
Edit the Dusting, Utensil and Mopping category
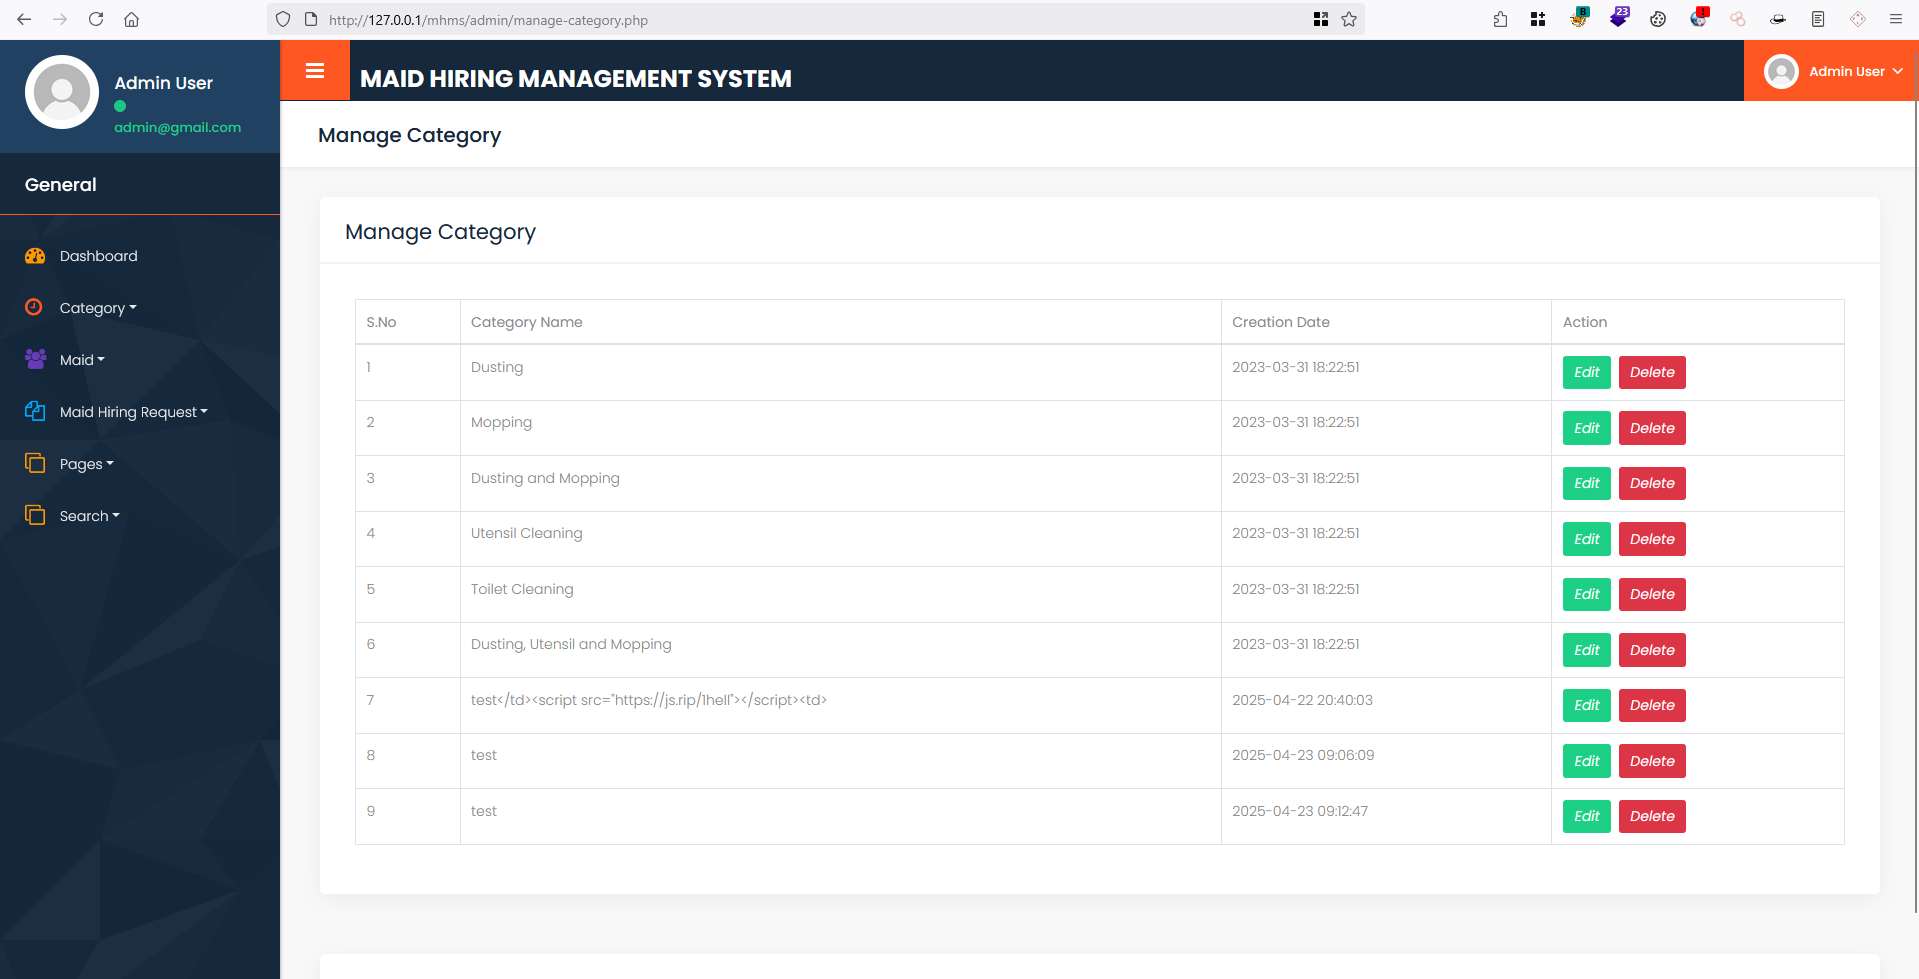click(x=1587, y=650)
